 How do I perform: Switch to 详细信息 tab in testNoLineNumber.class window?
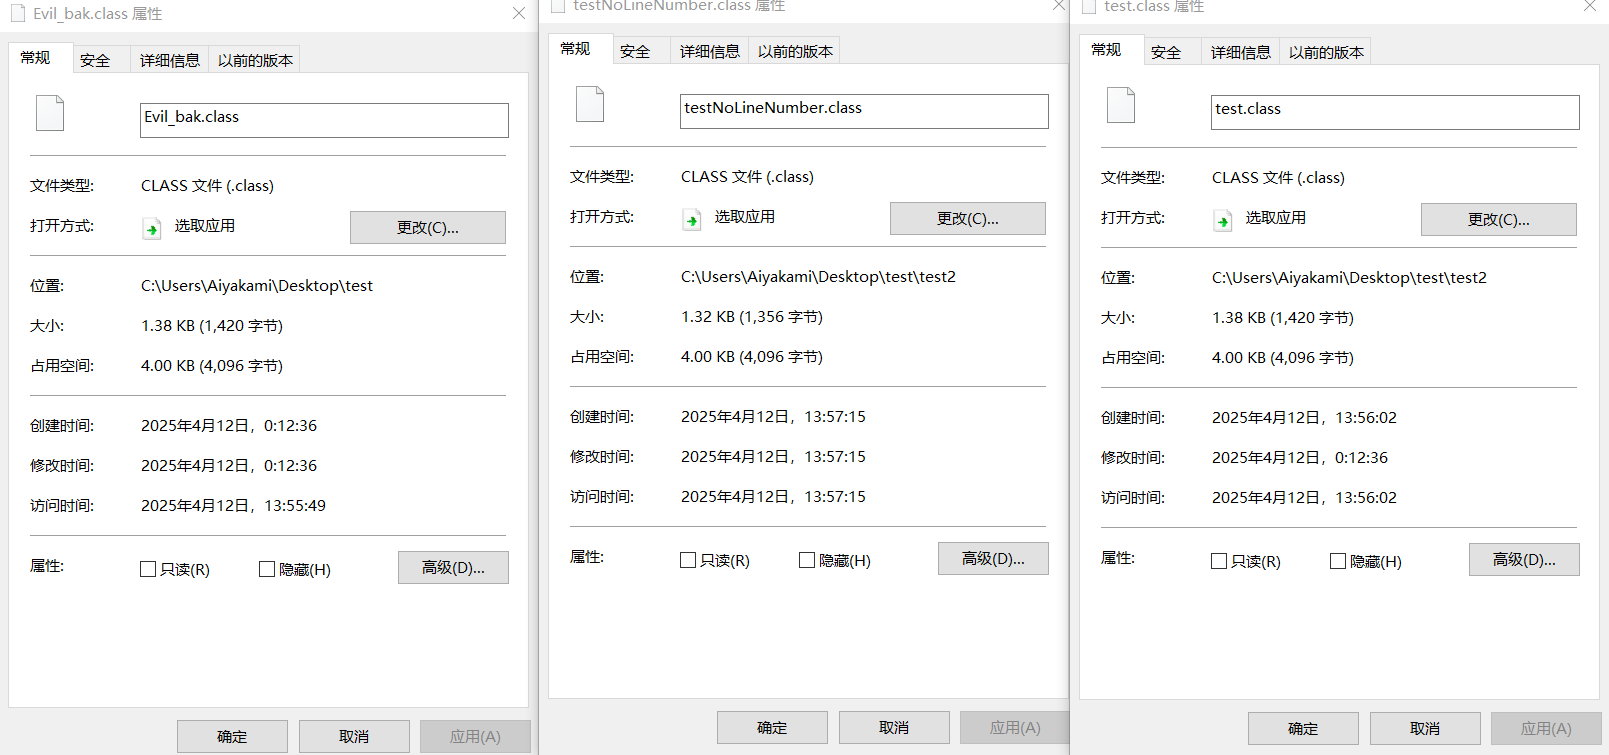point(709,51)
